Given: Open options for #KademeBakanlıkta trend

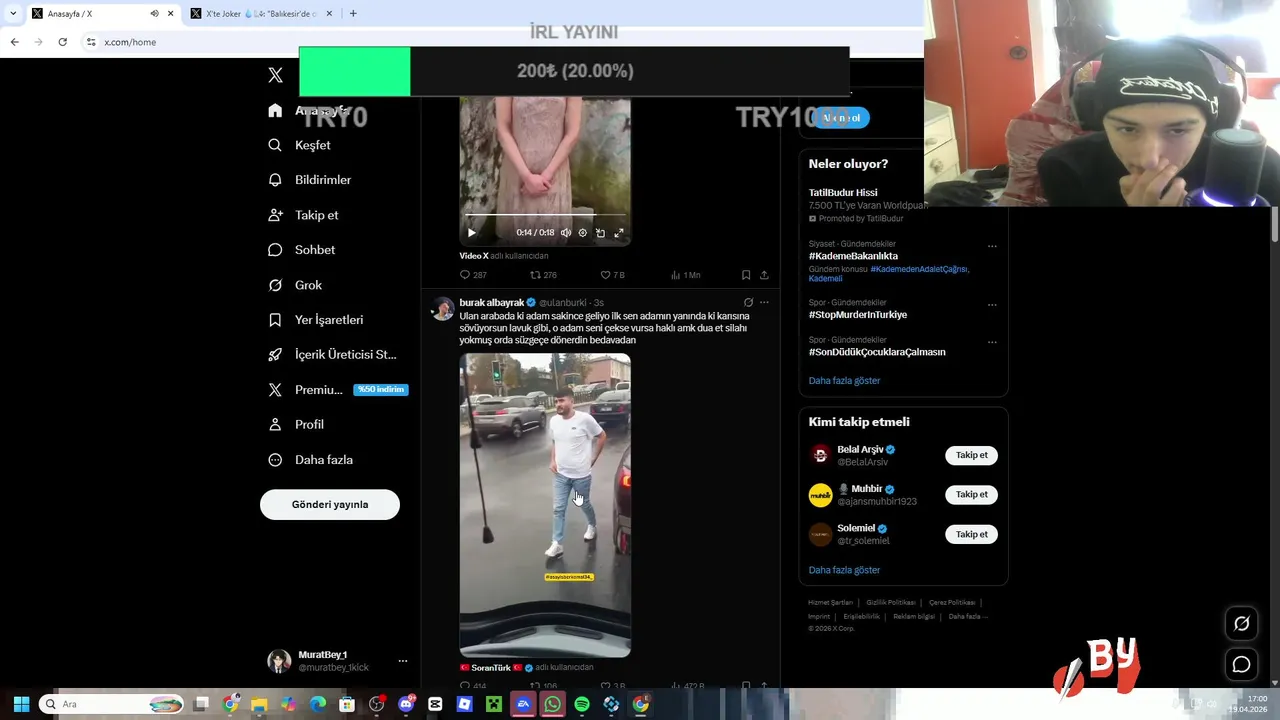Looking at the screenshot, I should (x=992, y=246).
